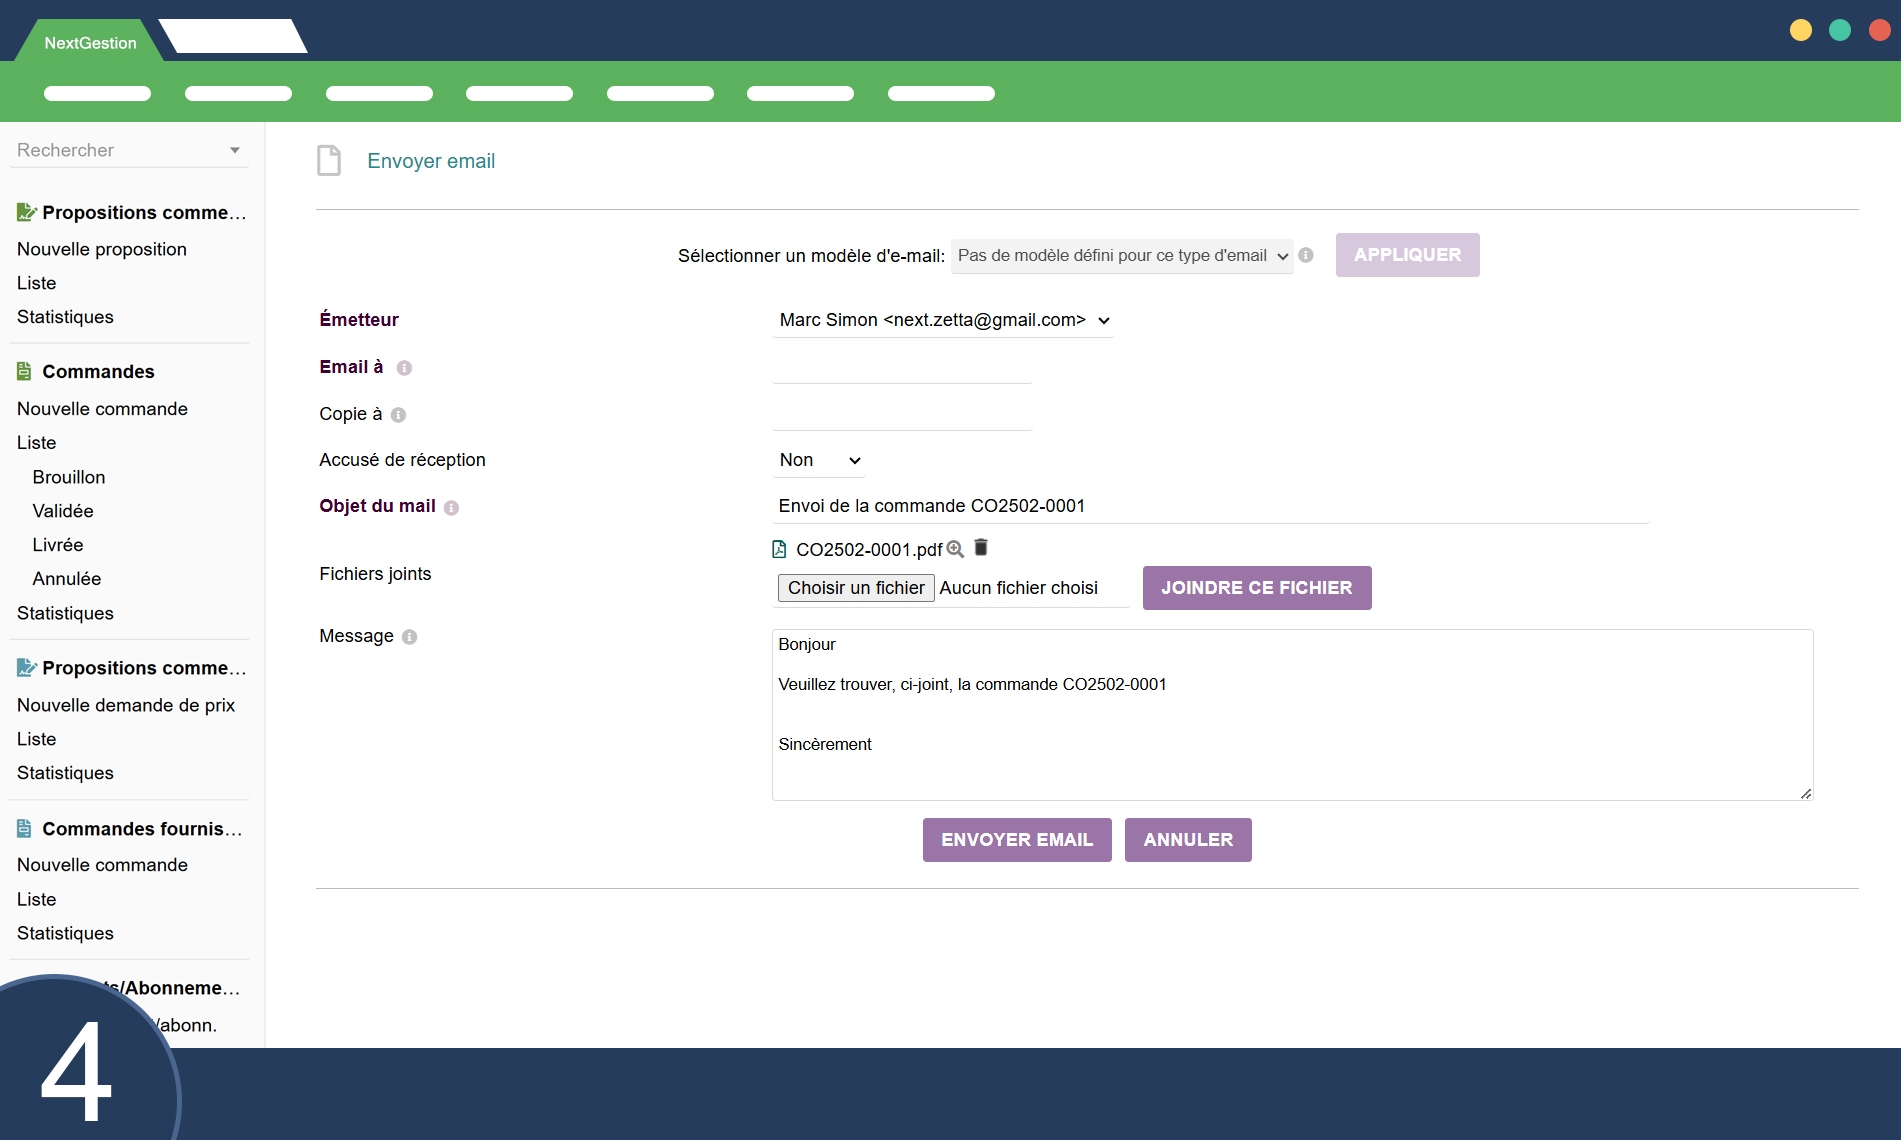Open the Accusé de réception dropdown

coord(819,460)
